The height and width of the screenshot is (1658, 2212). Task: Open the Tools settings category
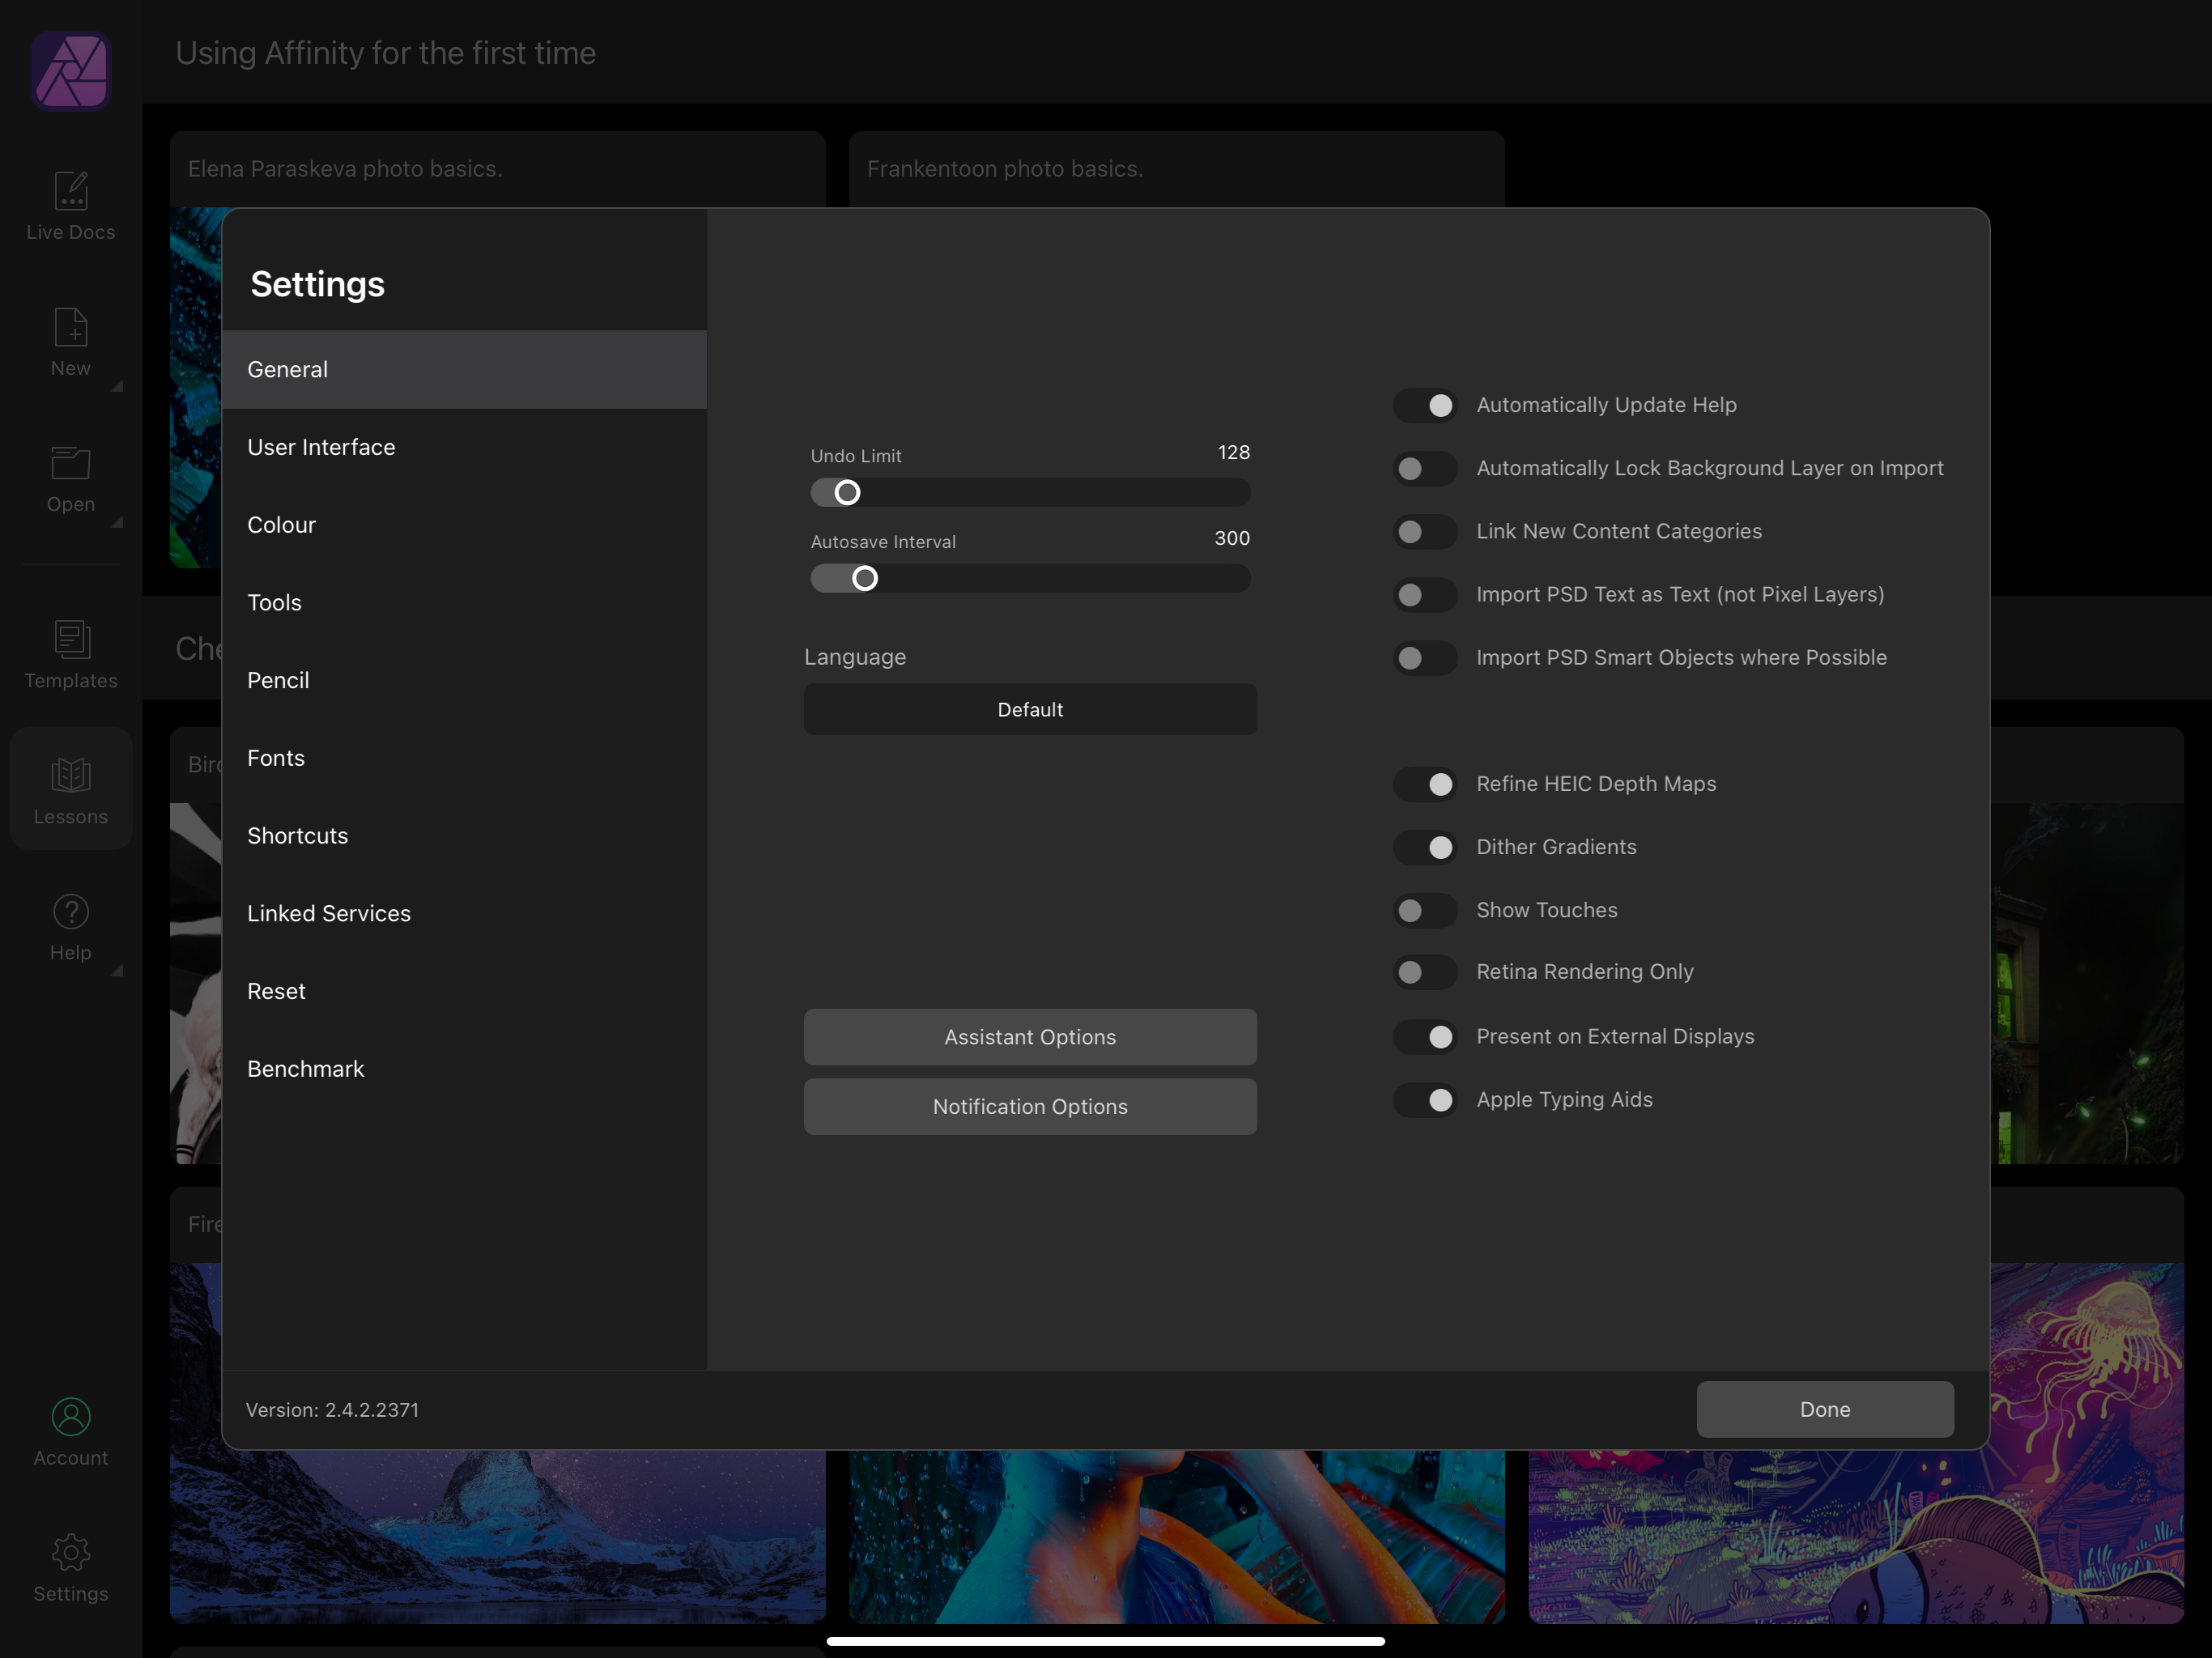click(x=464, y=602)
